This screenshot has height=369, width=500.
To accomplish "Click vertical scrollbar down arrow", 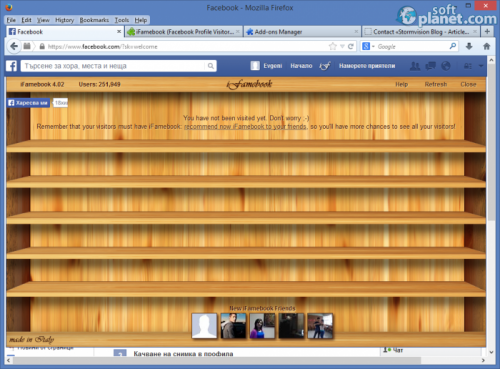I will pyautogui.click(x=491, y=352).
